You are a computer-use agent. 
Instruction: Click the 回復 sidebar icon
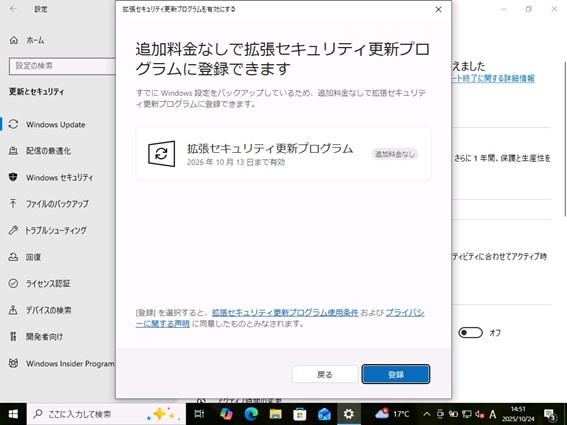pyautogui.click(x=13, y=257)
